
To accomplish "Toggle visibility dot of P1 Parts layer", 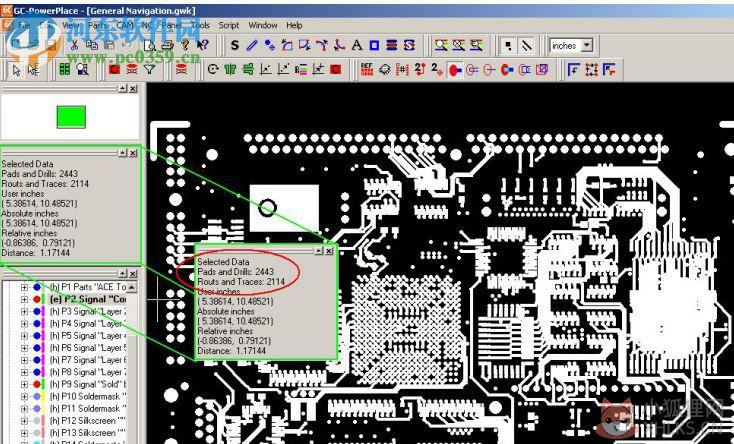I will (37, 287).
